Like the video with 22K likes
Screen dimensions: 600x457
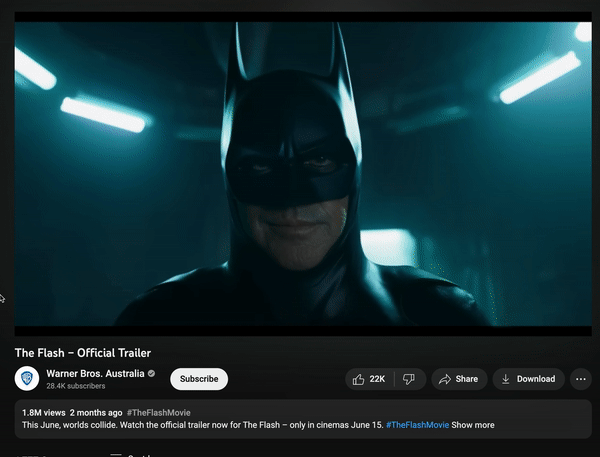[x=369, y=379]
